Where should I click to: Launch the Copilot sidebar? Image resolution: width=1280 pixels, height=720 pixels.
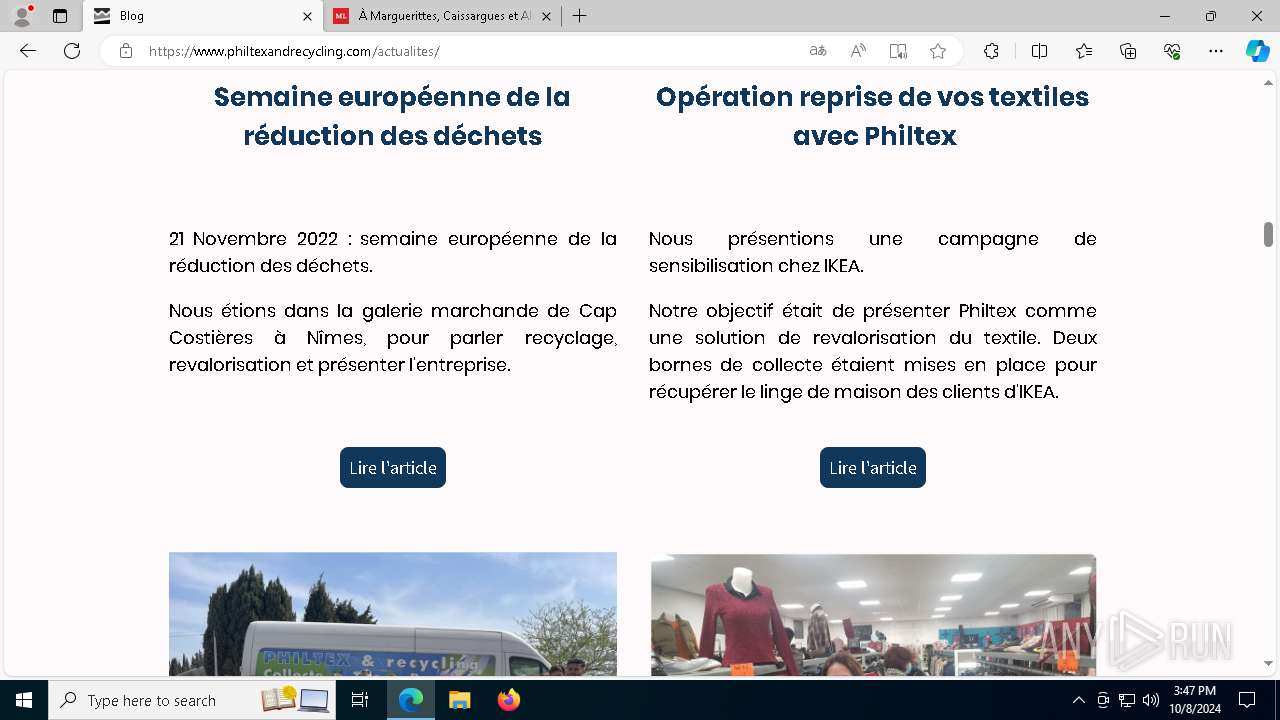(x=1257, y=51)
